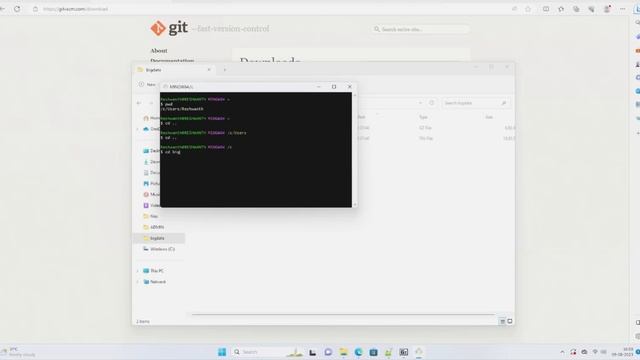This screenshot has height=360, width=640.
Task: Click the Pictures icon in sidebar
Action: point(146,184)
